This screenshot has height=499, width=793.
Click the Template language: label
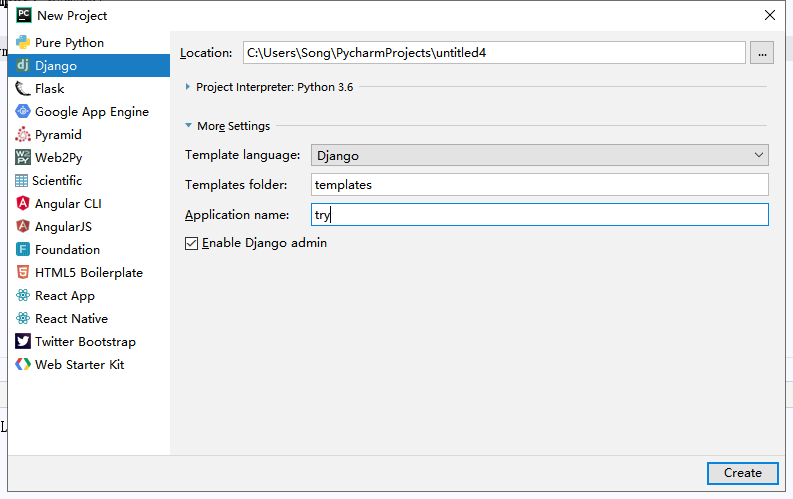click(x=243, y=155)
